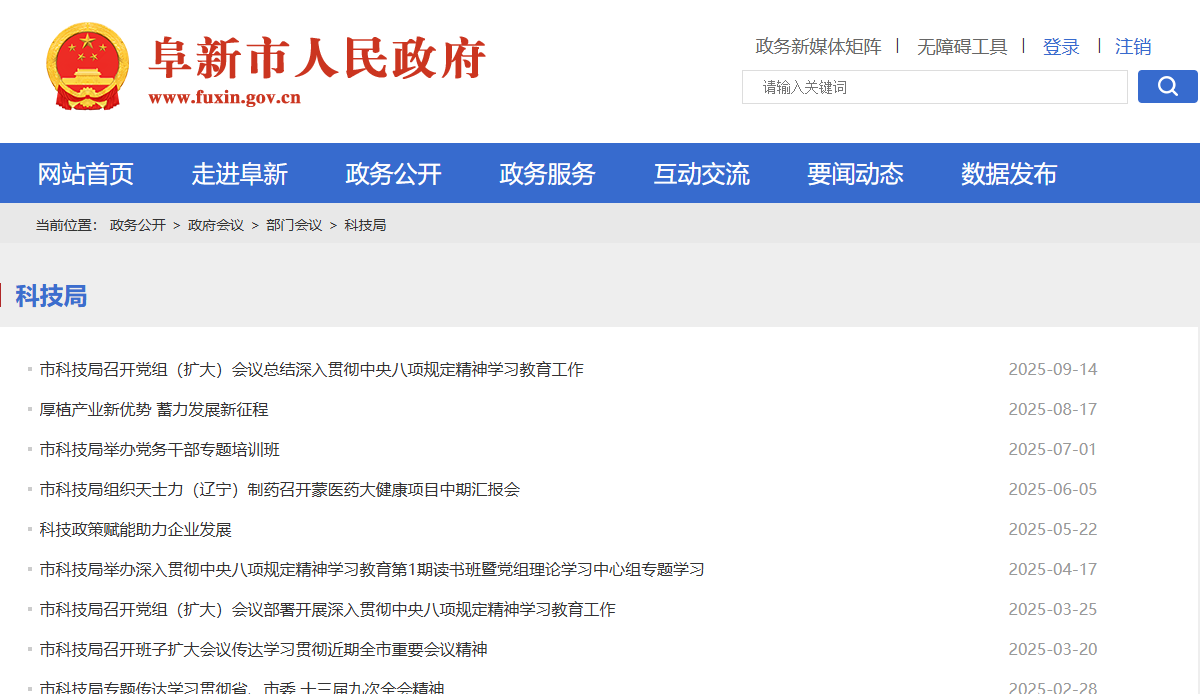Viewport: 1200px width, 694px height.
Task: Click the 登录 login link
Action: (x=1061, y=47)
